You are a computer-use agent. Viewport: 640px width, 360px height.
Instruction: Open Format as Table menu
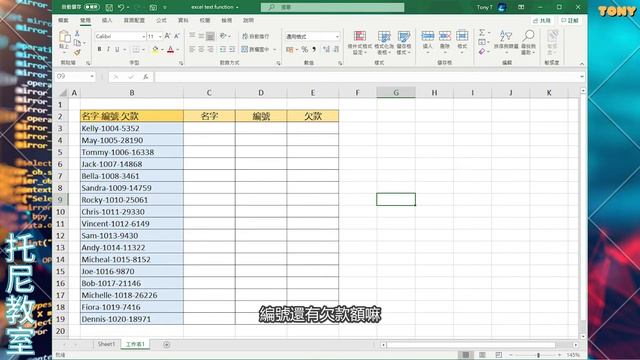click(384, 42)
